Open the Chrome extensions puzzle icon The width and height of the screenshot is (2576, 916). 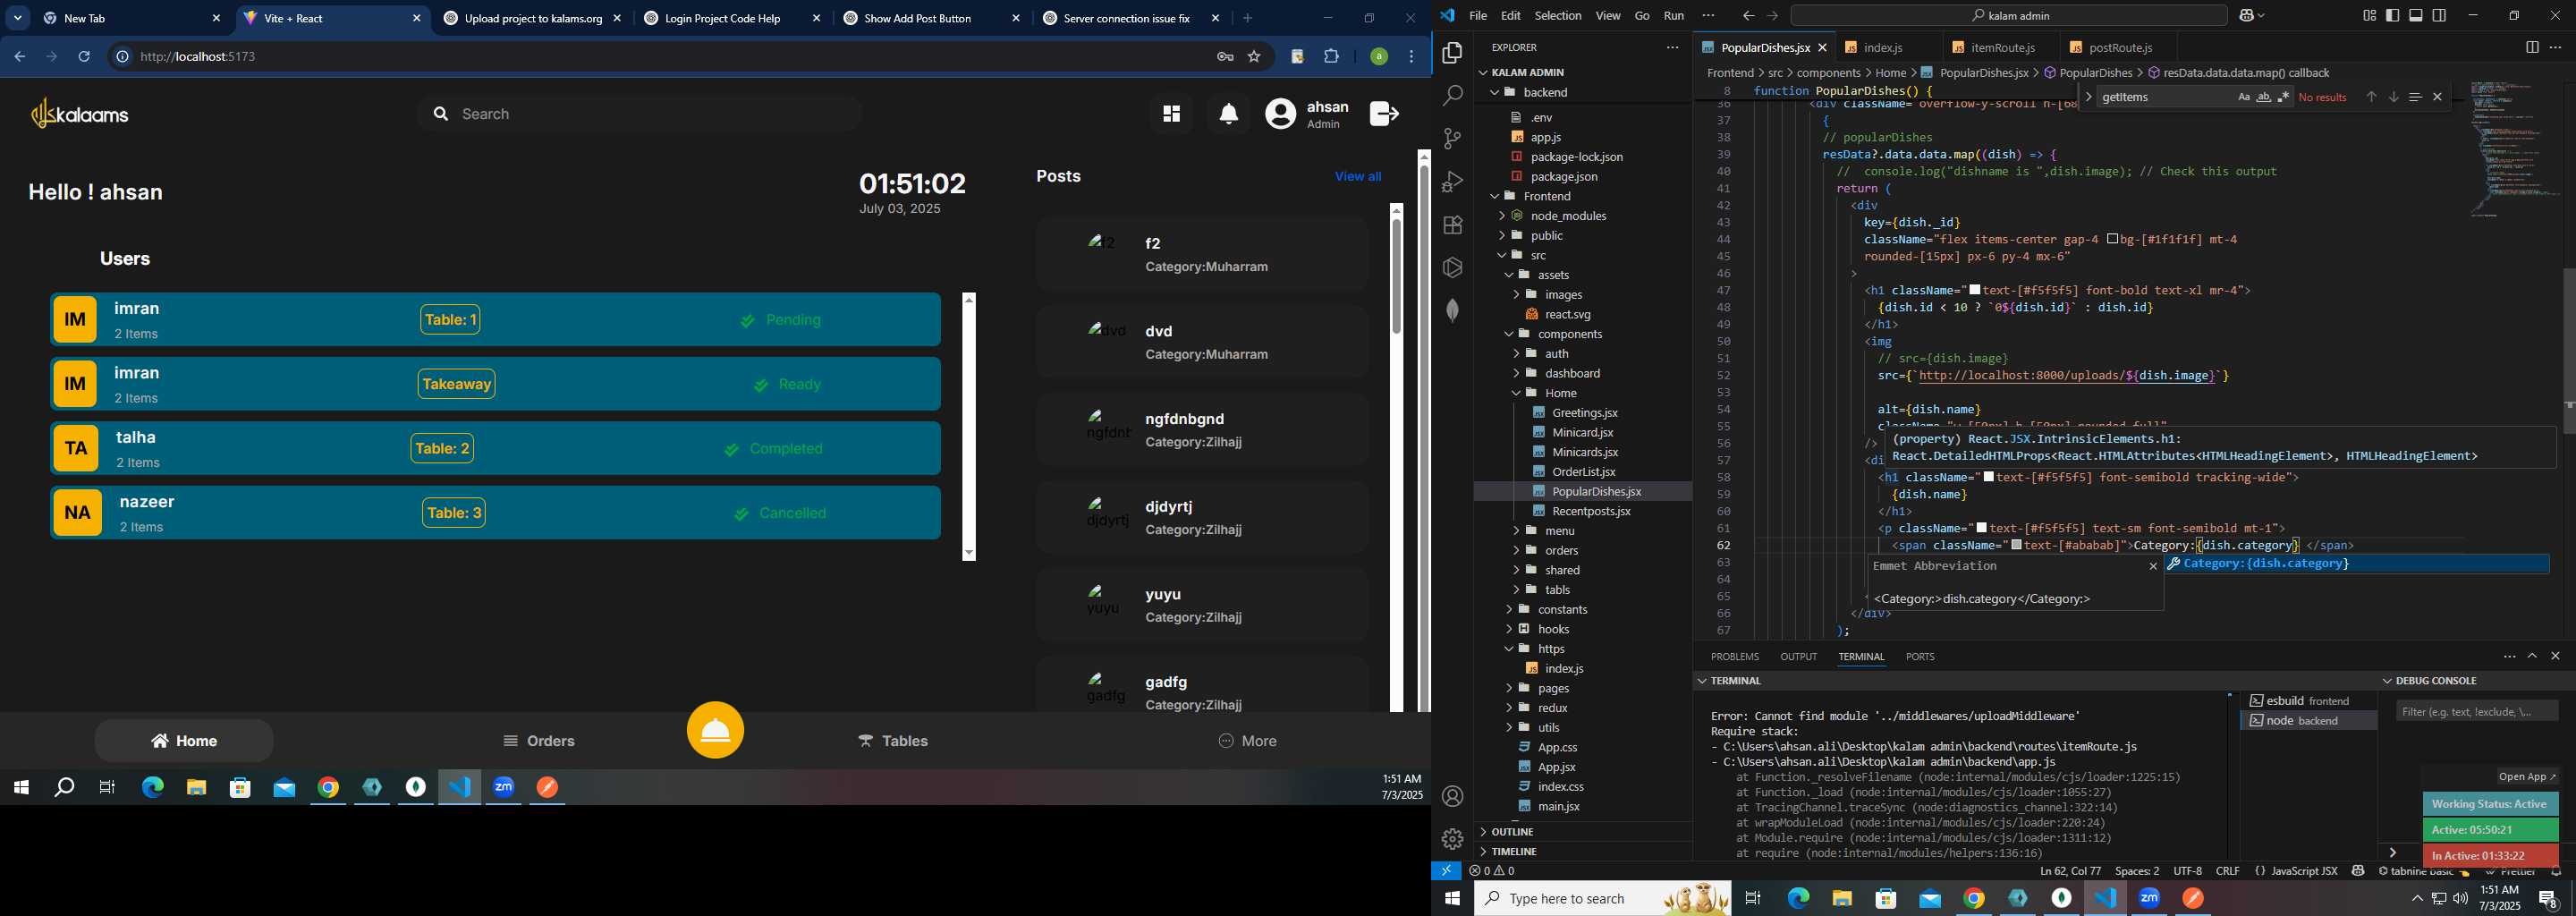click(x=1331, y=57)
